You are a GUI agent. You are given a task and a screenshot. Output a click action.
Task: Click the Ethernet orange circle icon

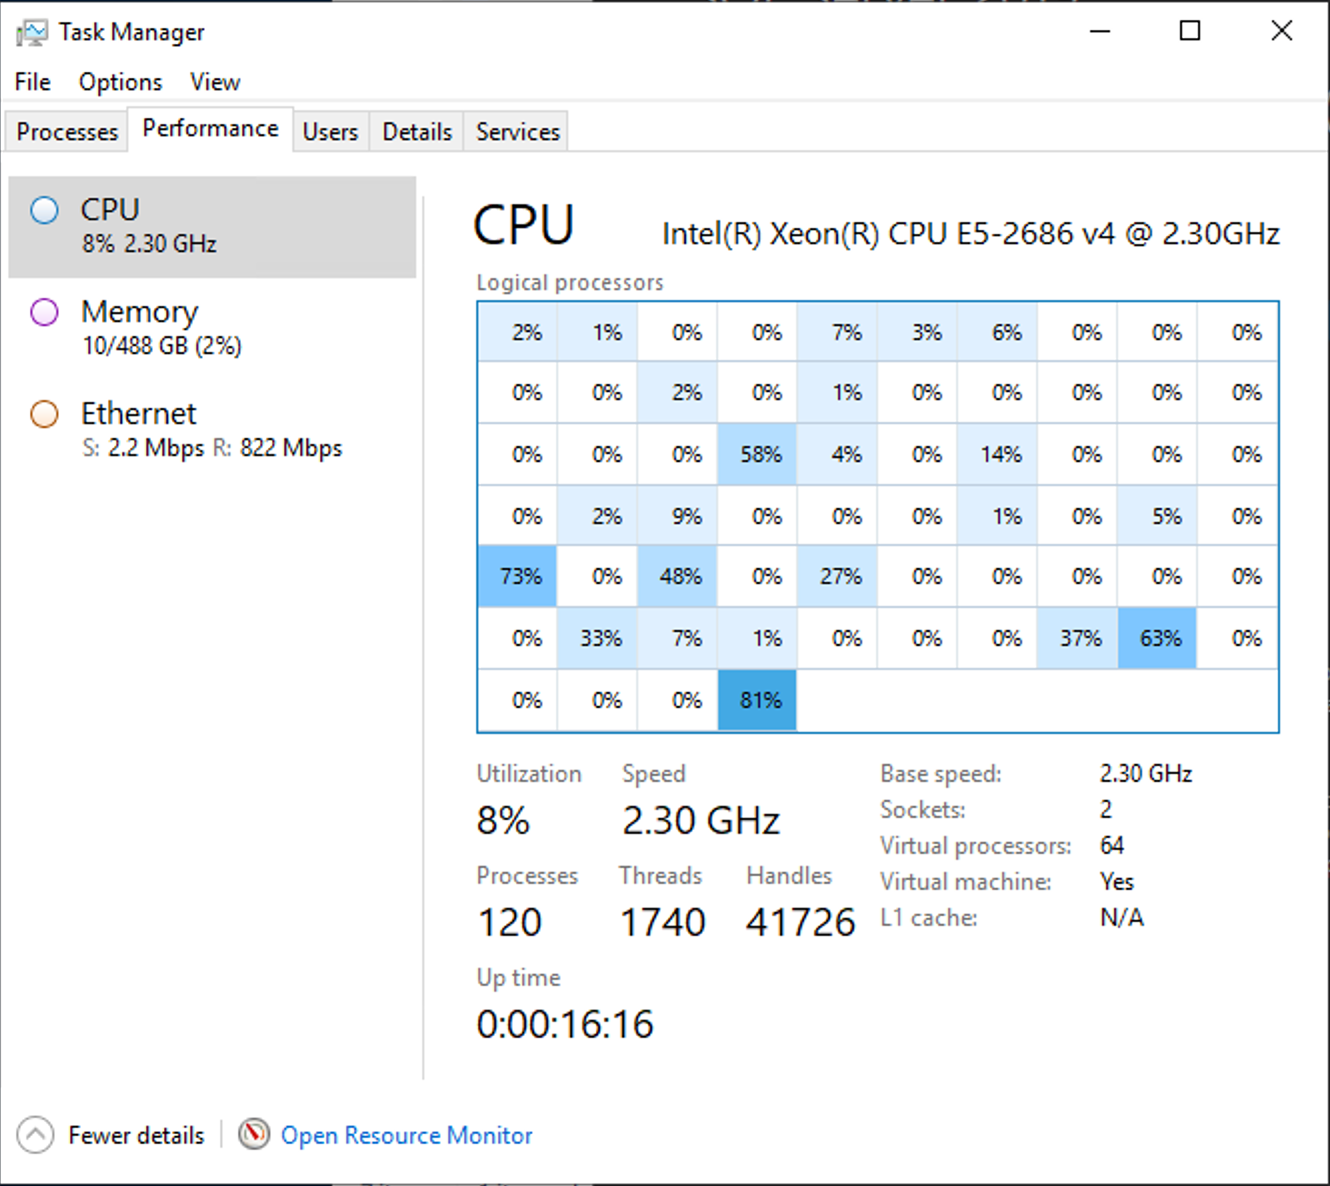click(45, 414)
